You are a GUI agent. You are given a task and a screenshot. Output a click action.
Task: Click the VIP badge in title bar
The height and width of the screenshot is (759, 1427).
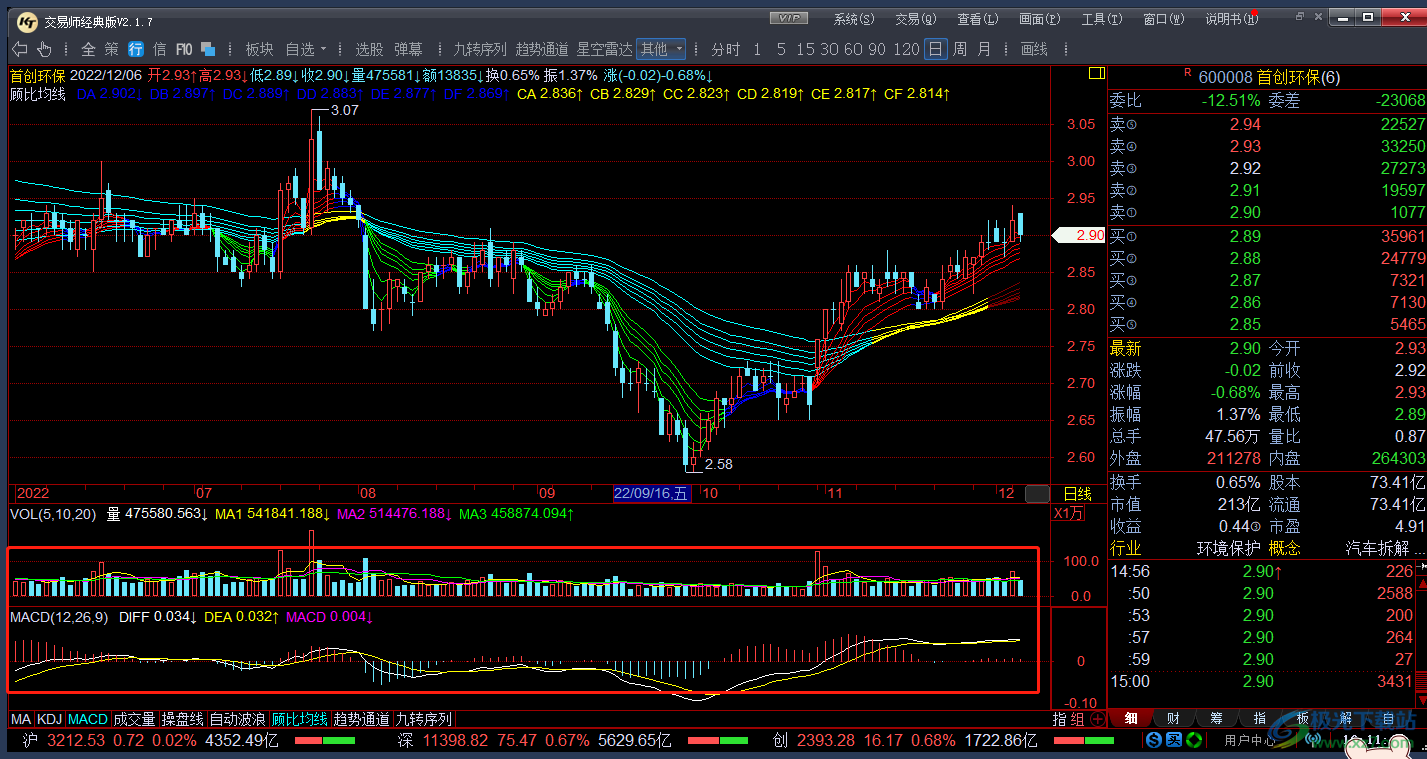790,18
